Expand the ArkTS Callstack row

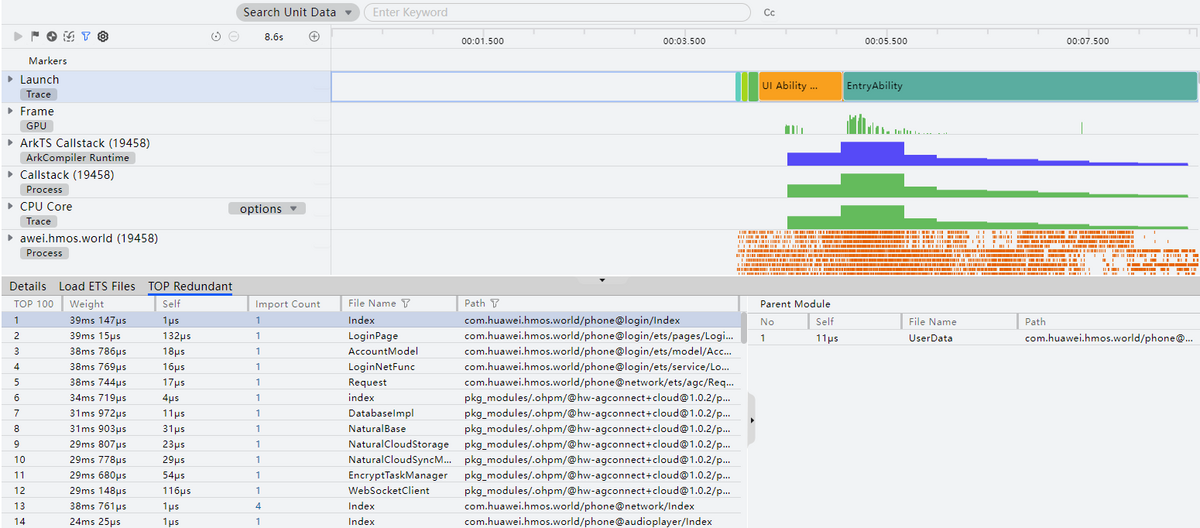point(11,143)
